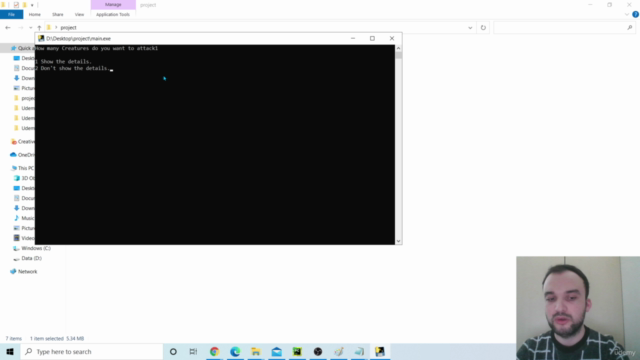
Task: Maximize the main.exe console window
Action: 372,38
